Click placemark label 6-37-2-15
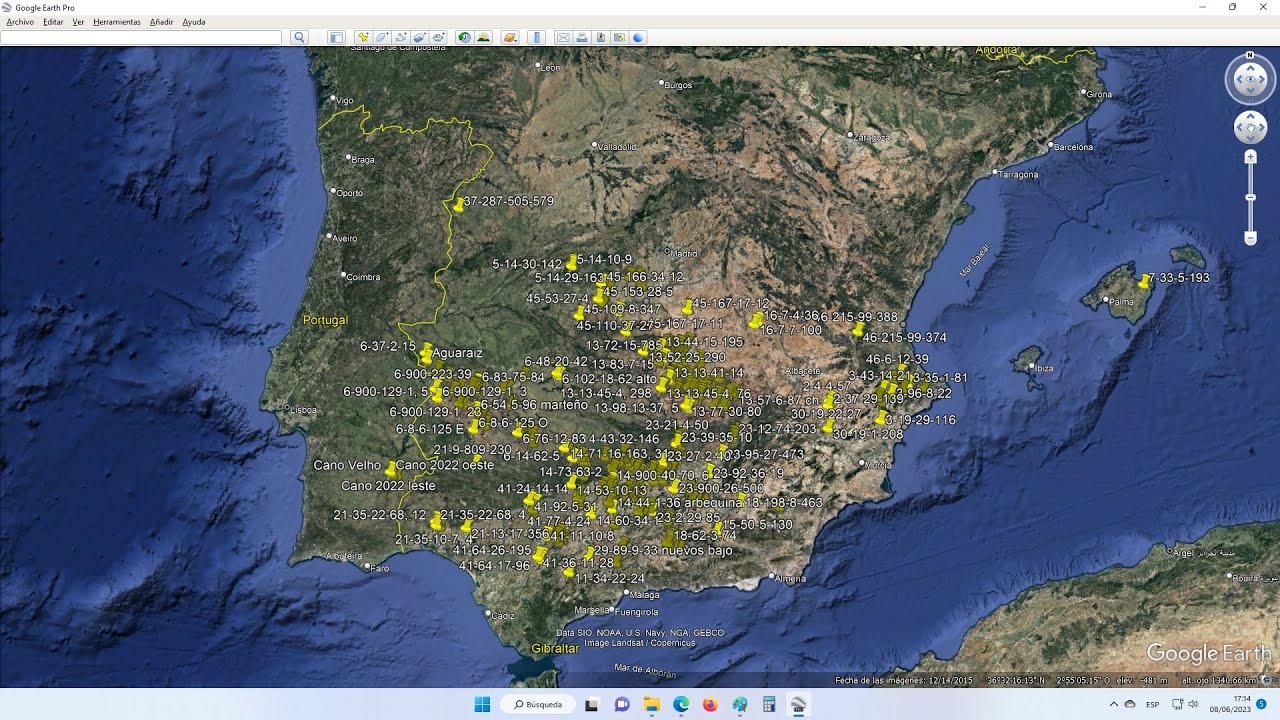 (387, 345)
